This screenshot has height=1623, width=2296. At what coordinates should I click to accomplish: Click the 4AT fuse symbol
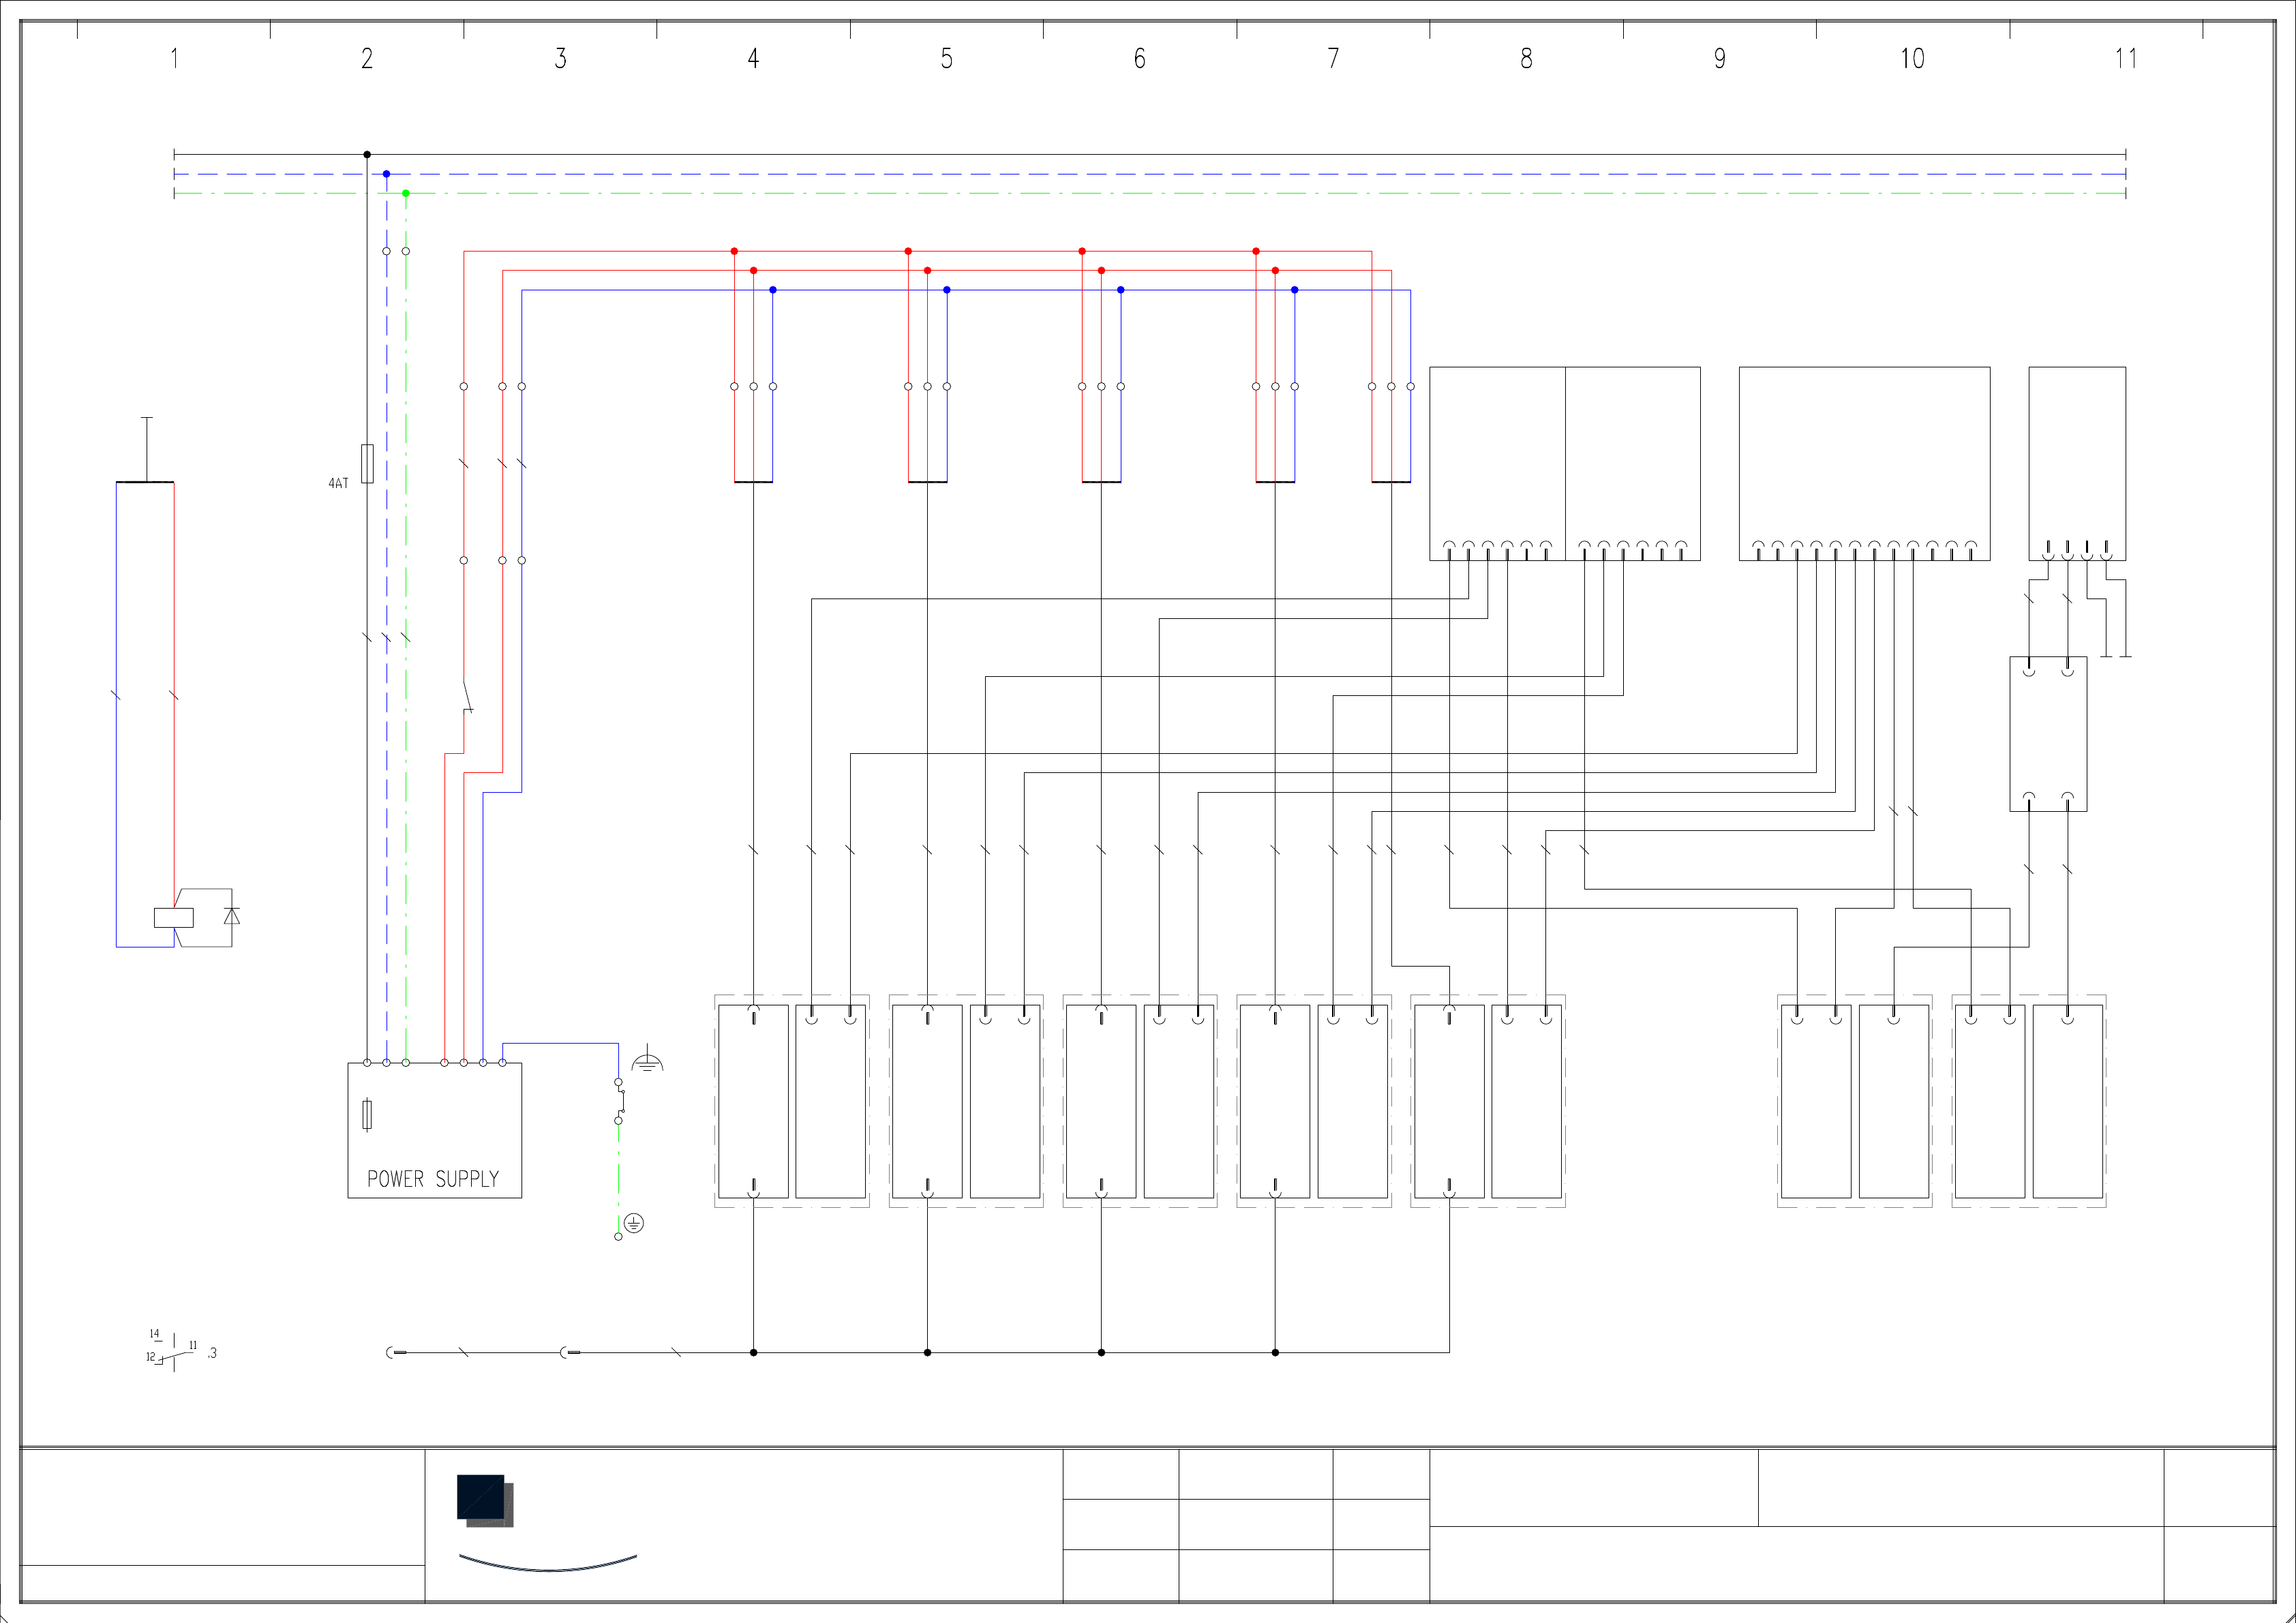click(367, 463)
